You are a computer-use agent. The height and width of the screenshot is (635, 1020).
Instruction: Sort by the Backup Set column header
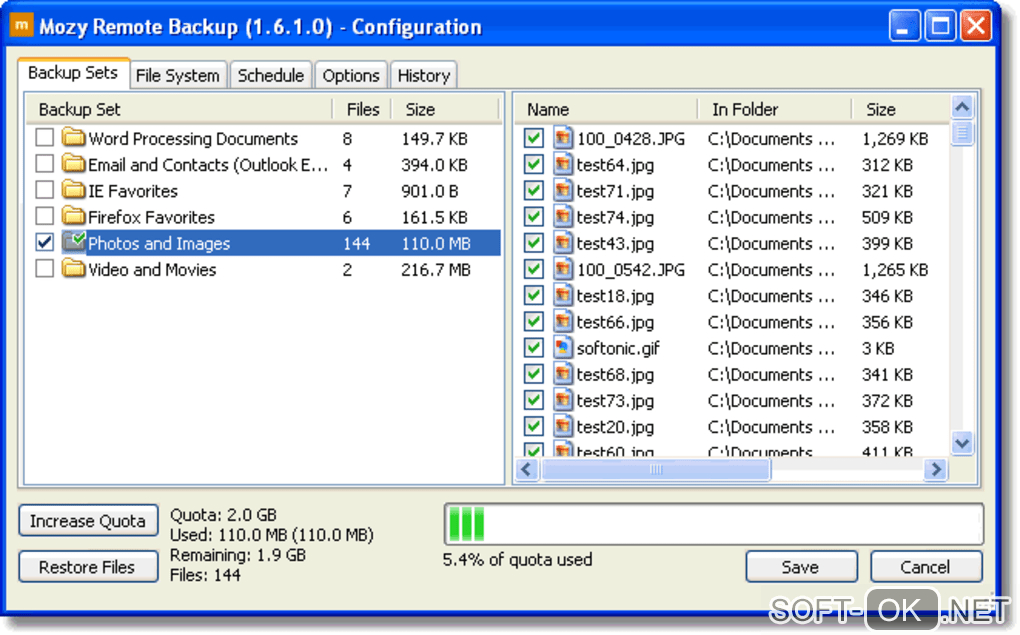pos(180,109)
